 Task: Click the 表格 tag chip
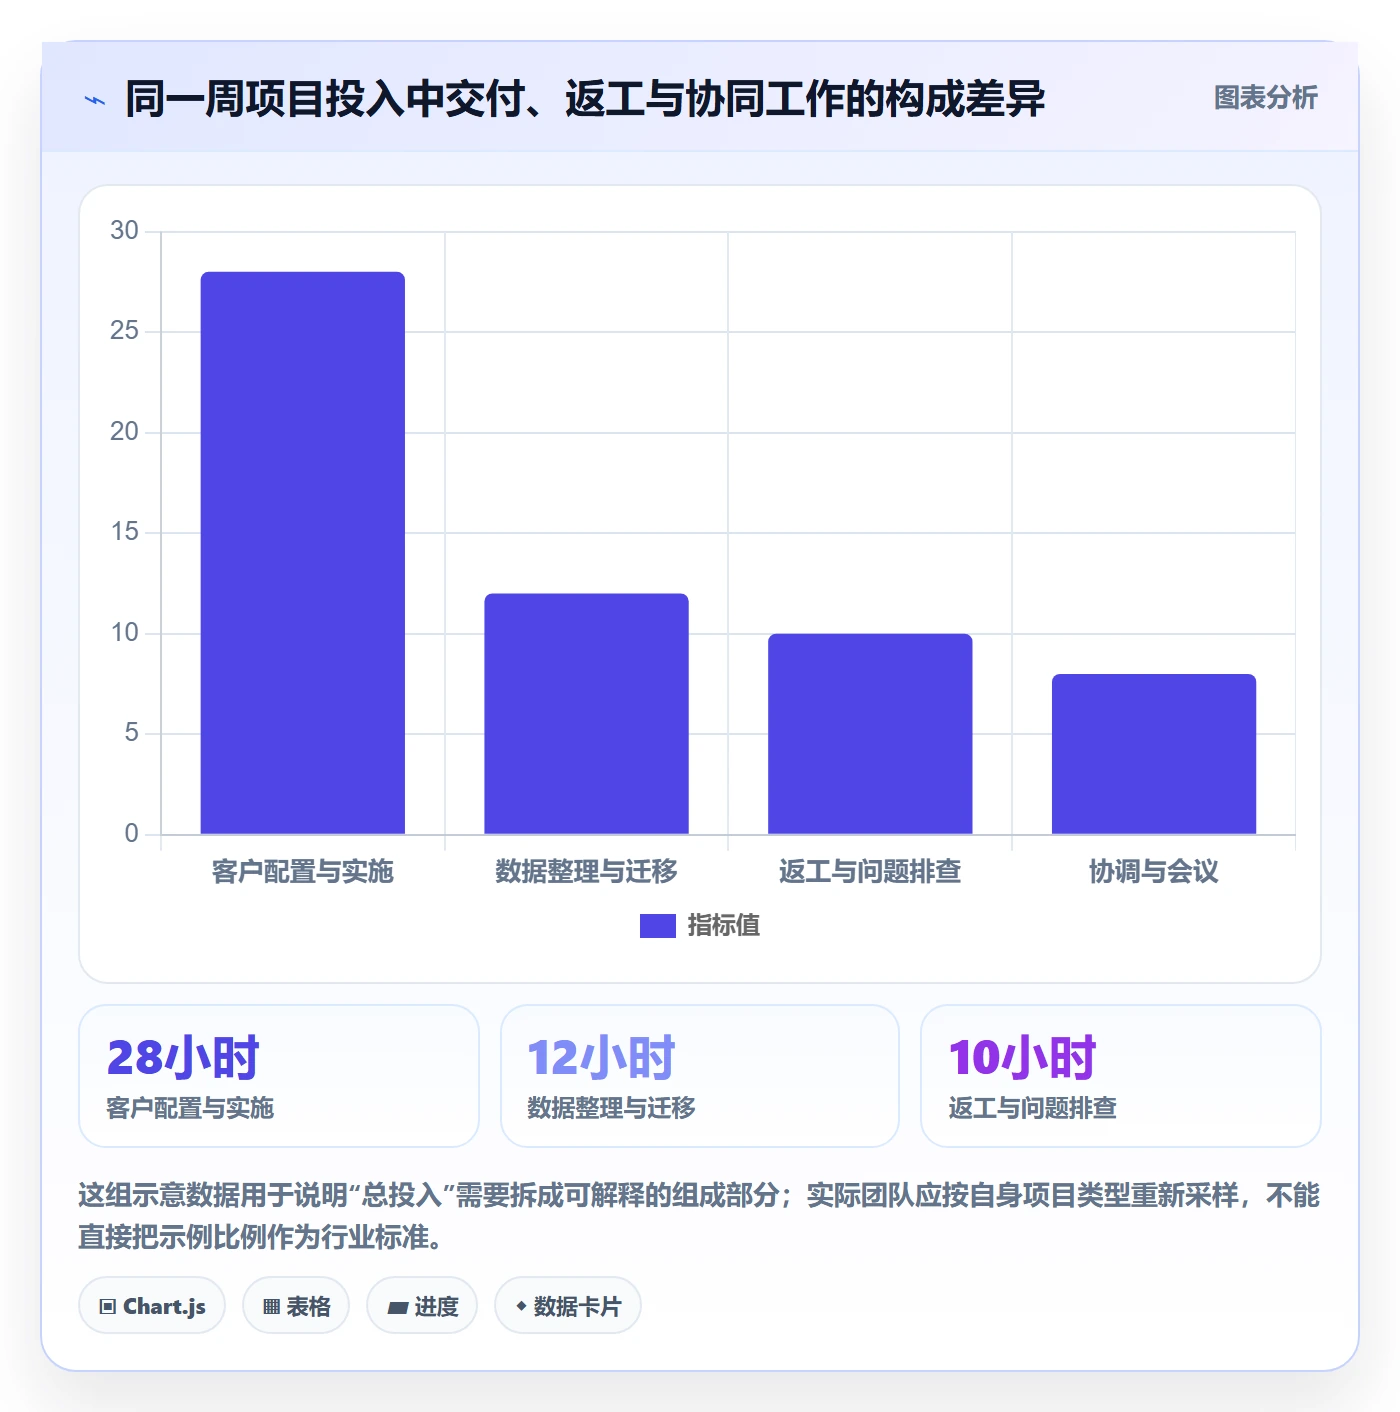(x=296, y=1306)
